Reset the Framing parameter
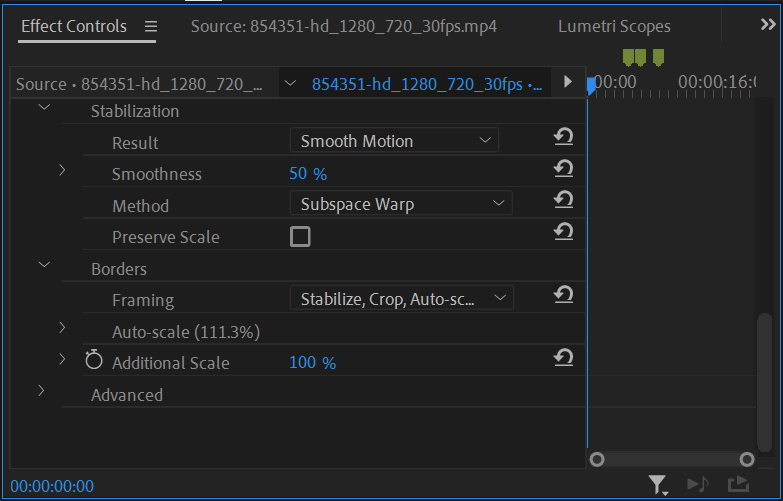The image size is (783, 501). click(563, 295)
